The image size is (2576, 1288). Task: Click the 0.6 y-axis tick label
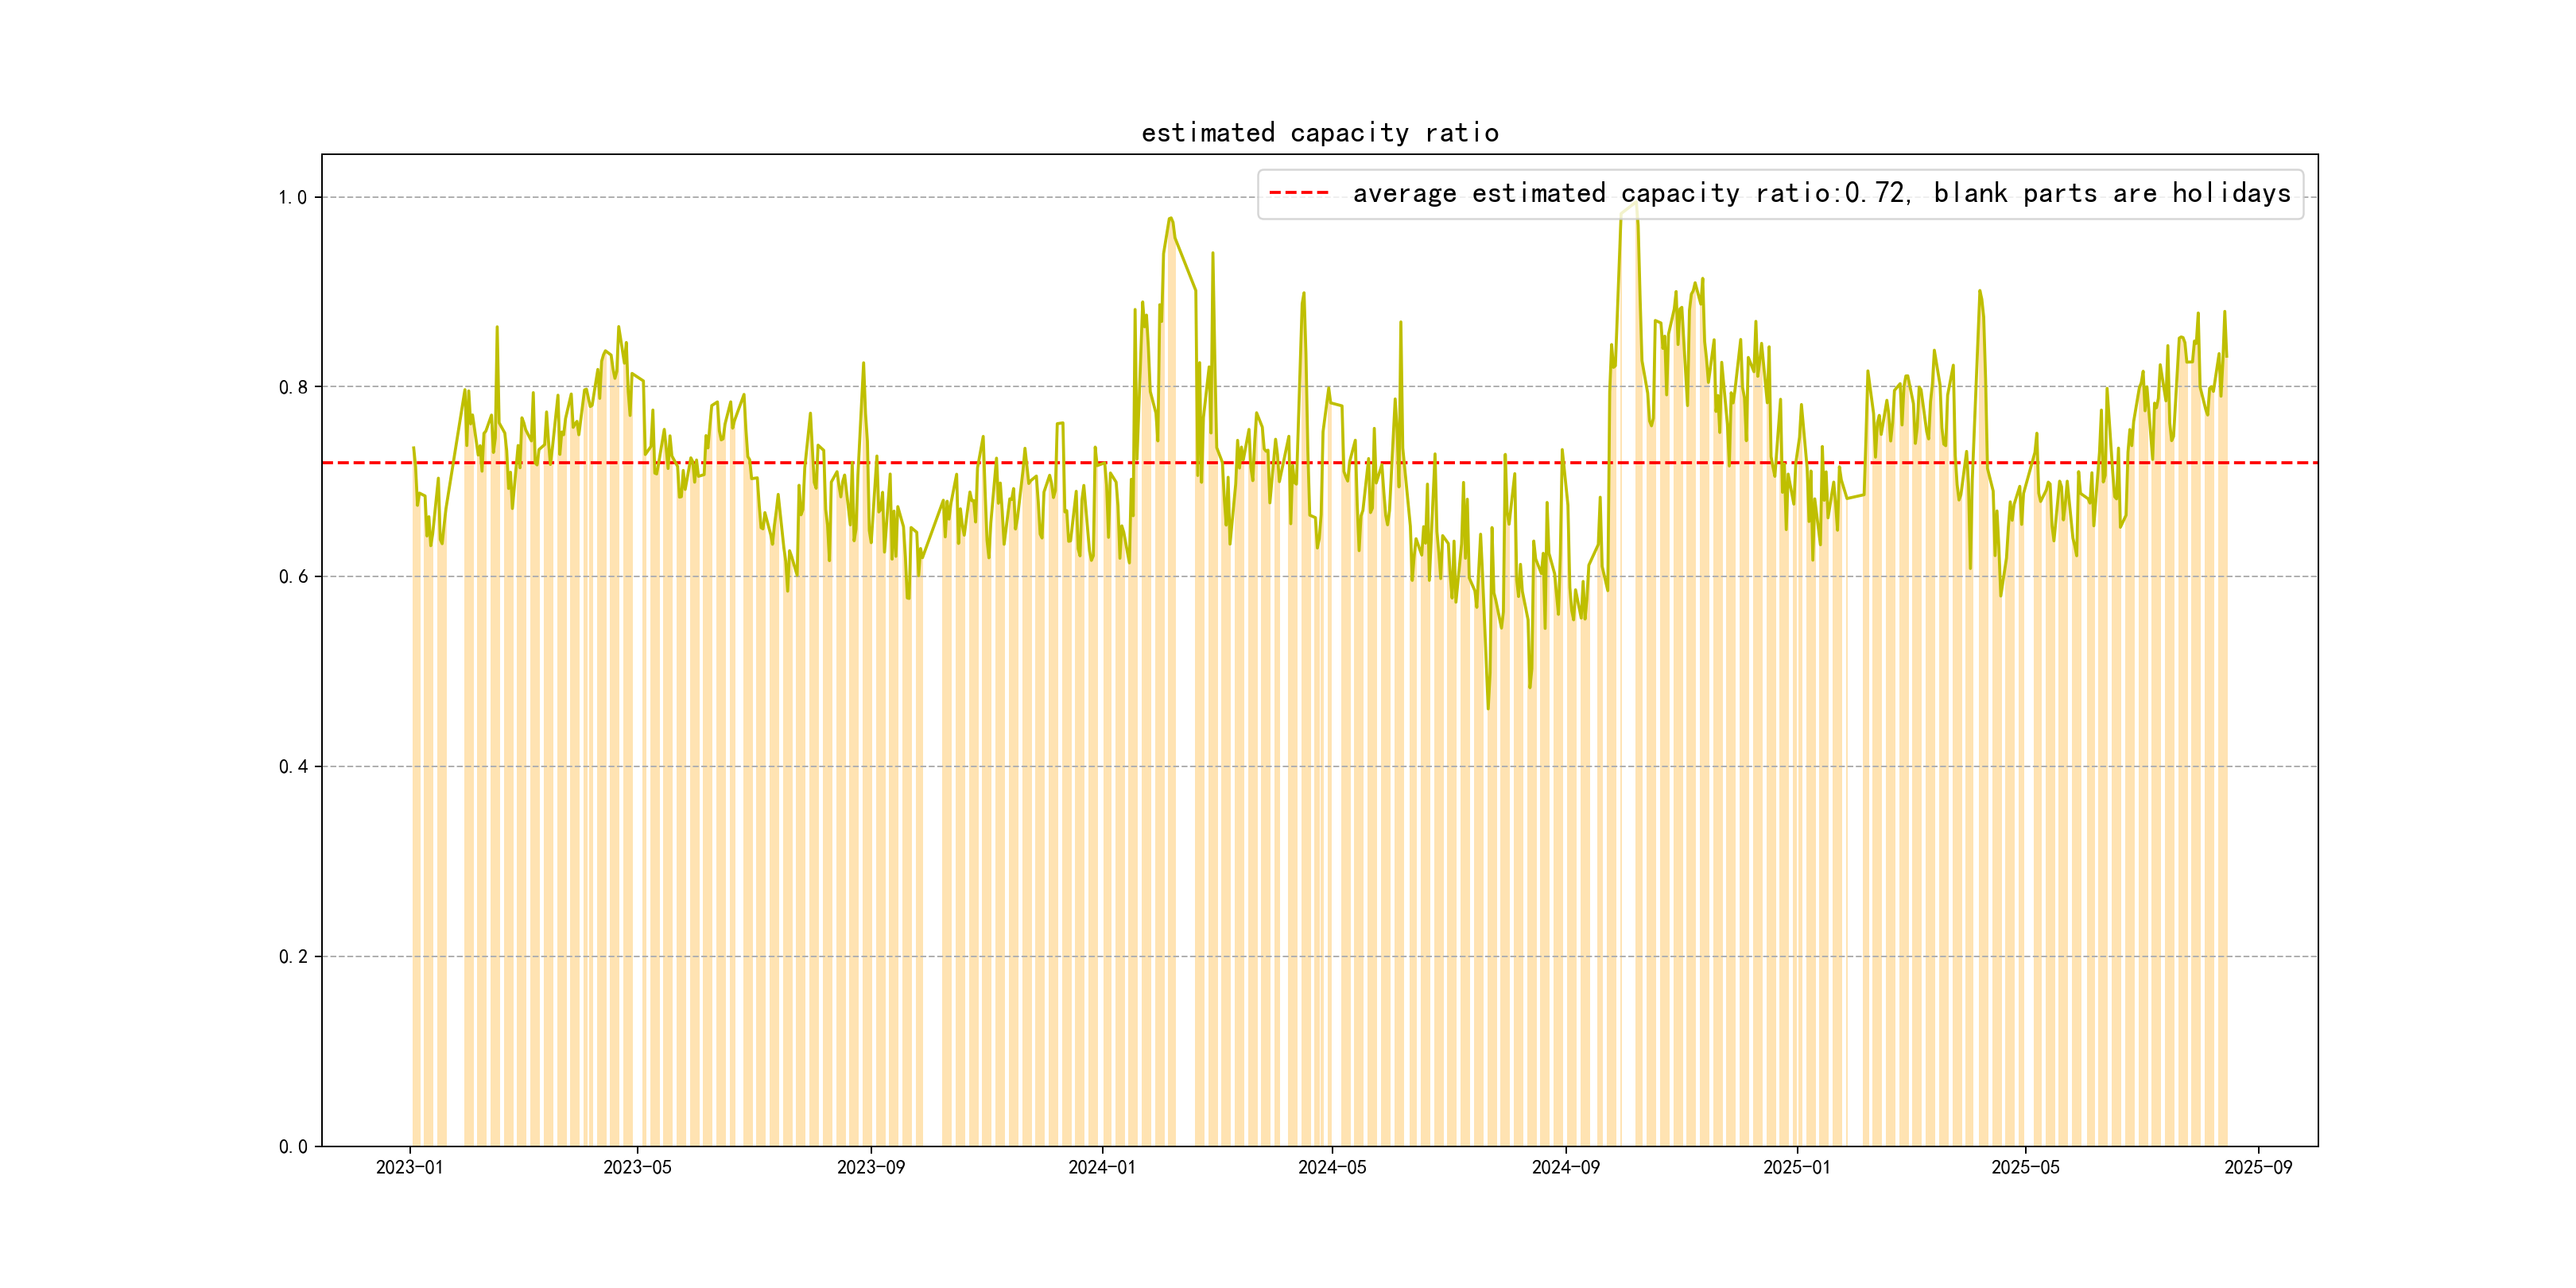point(292,577)
